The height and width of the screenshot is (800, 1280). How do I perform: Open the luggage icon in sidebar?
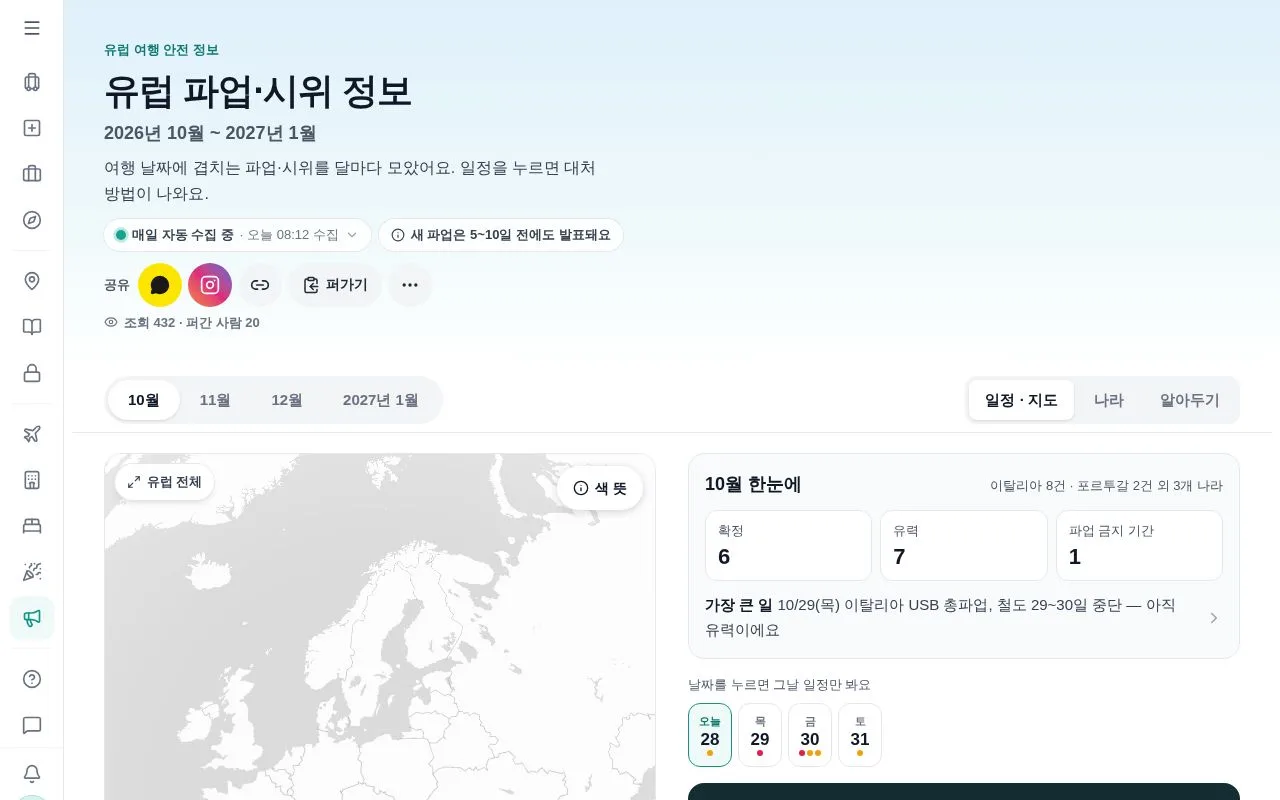pyautogui.click(x=32, y=82)
